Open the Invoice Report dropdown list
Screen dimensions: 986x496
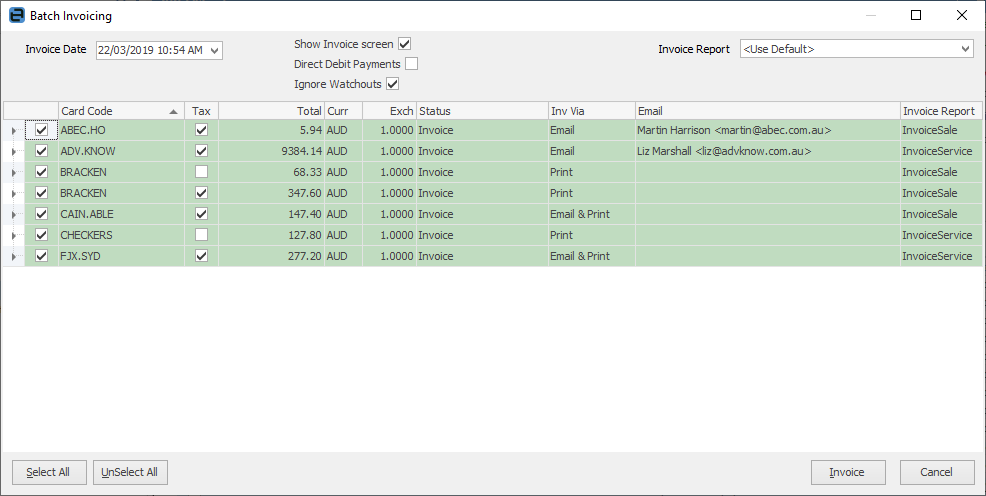965,49
